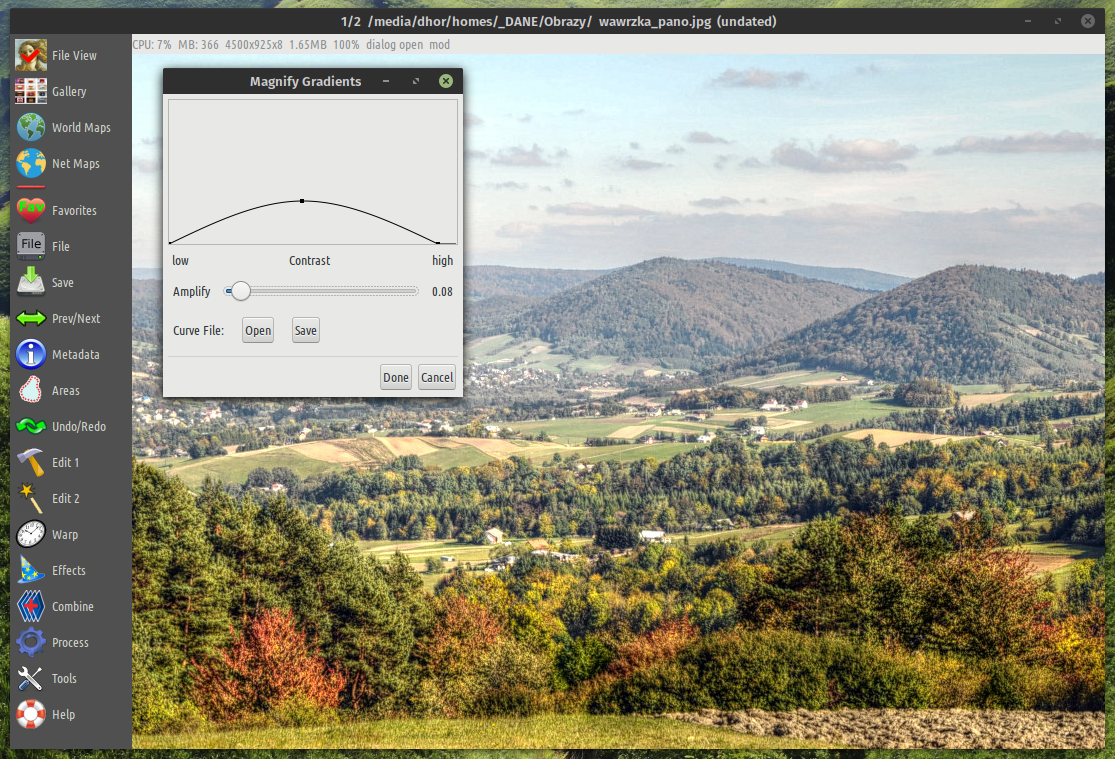Click the Favorites heart icon
Screen dimensions: 1115x759
click(x=31, y=211)
